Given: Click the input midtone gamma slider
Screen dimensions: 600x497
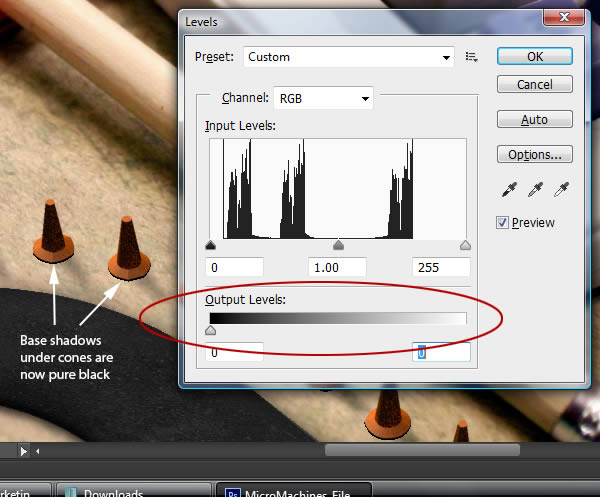Looking at the screenshot, I should click(338, 245).
